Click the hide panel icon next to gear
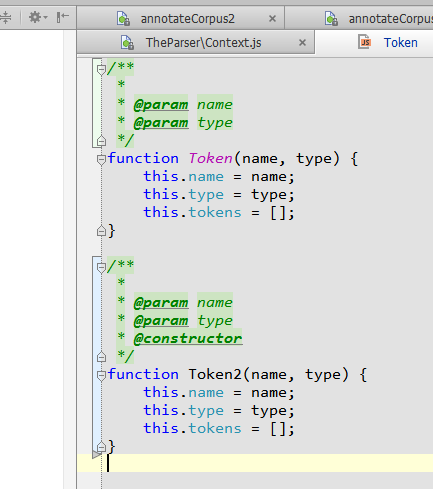 pos(62,17)
